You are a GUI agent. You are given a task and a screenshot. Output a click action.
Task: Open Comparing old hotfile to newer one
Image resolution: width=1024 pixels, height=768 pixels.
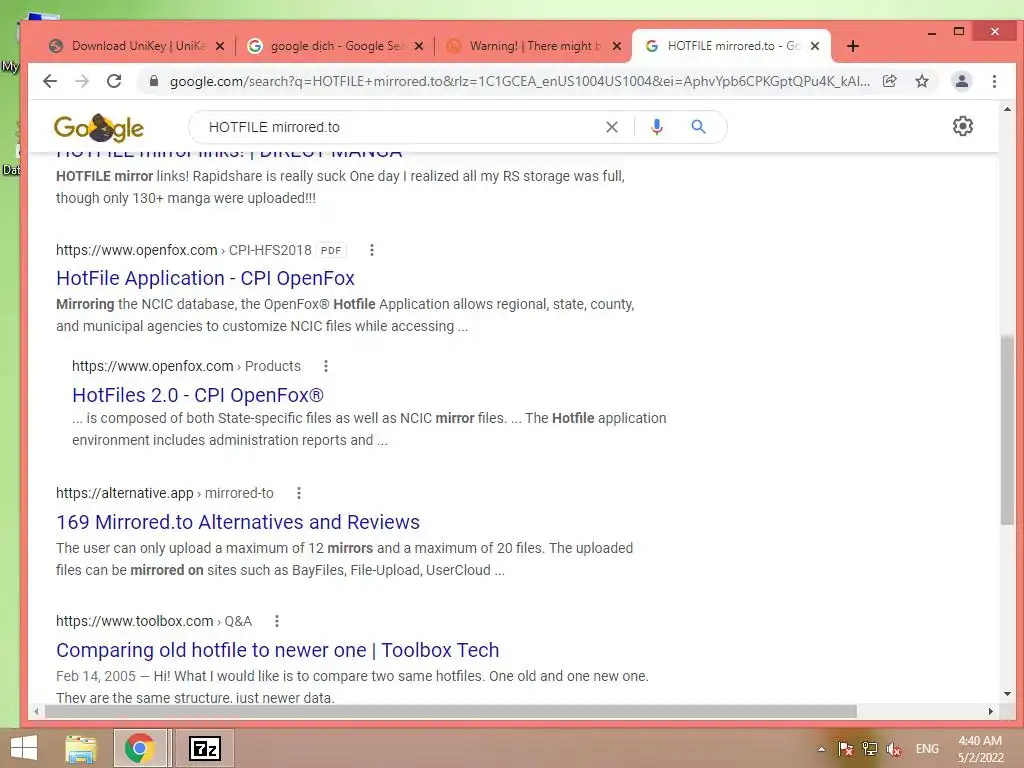278,650
